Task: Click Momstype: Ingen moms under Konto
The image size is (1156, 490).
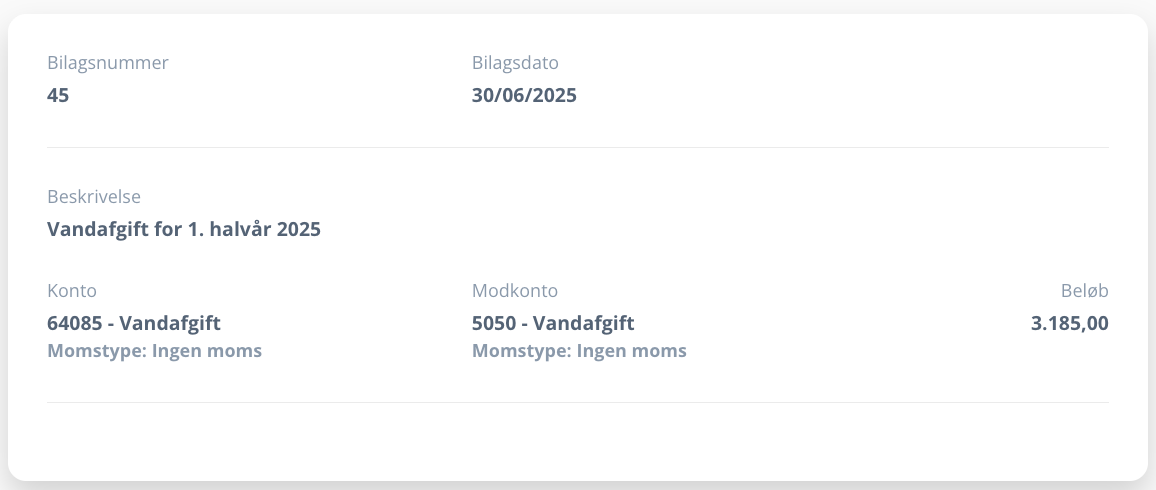Action: (x=154, y=351)
